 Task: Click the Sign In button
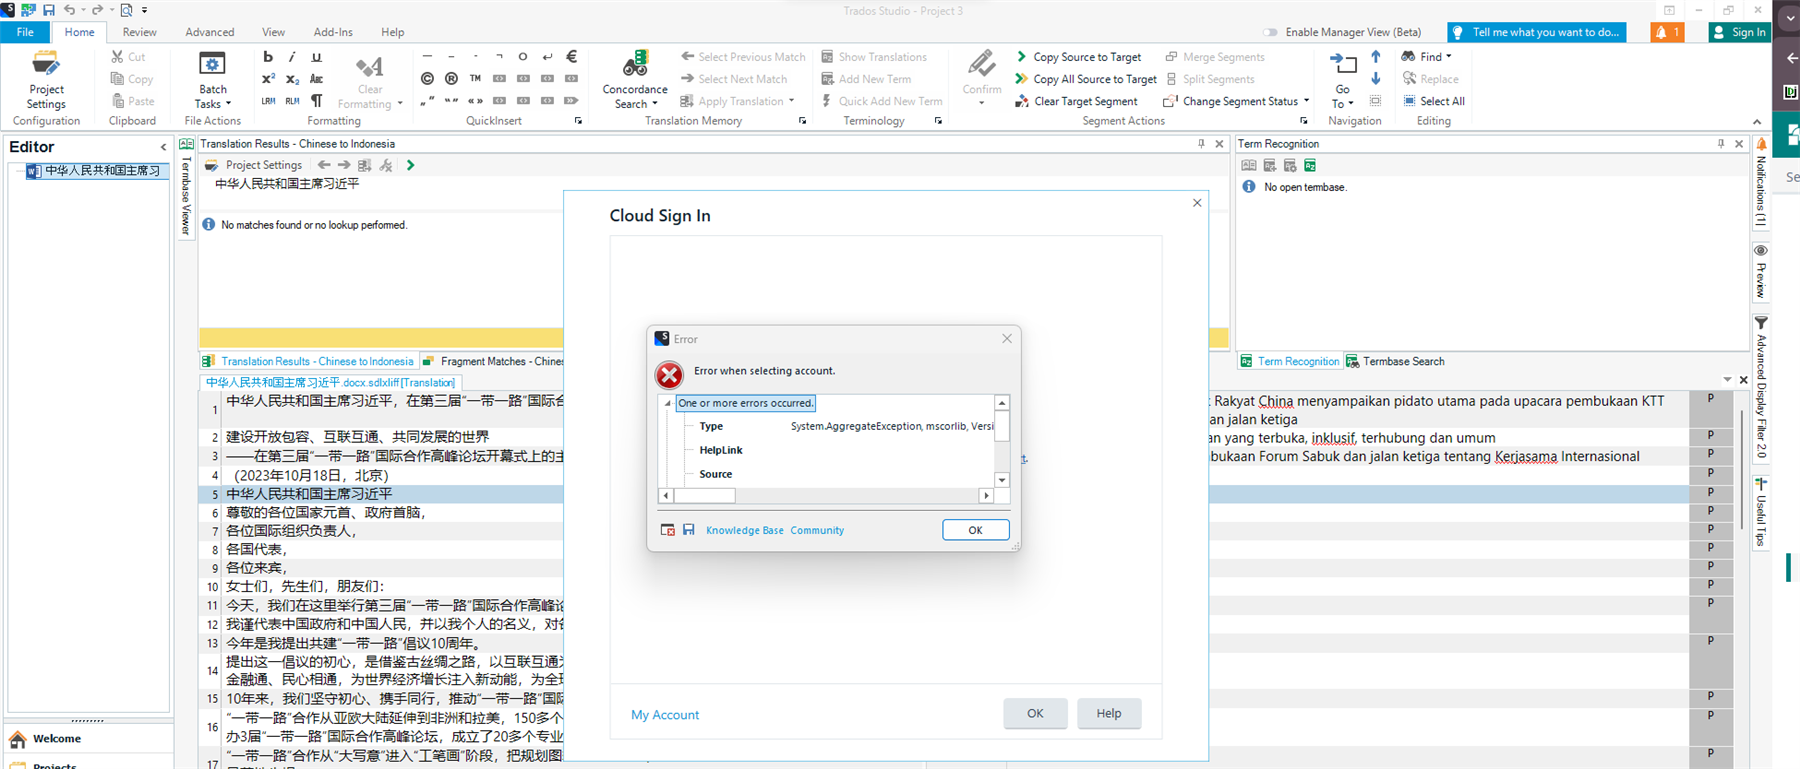[1739, 32]
